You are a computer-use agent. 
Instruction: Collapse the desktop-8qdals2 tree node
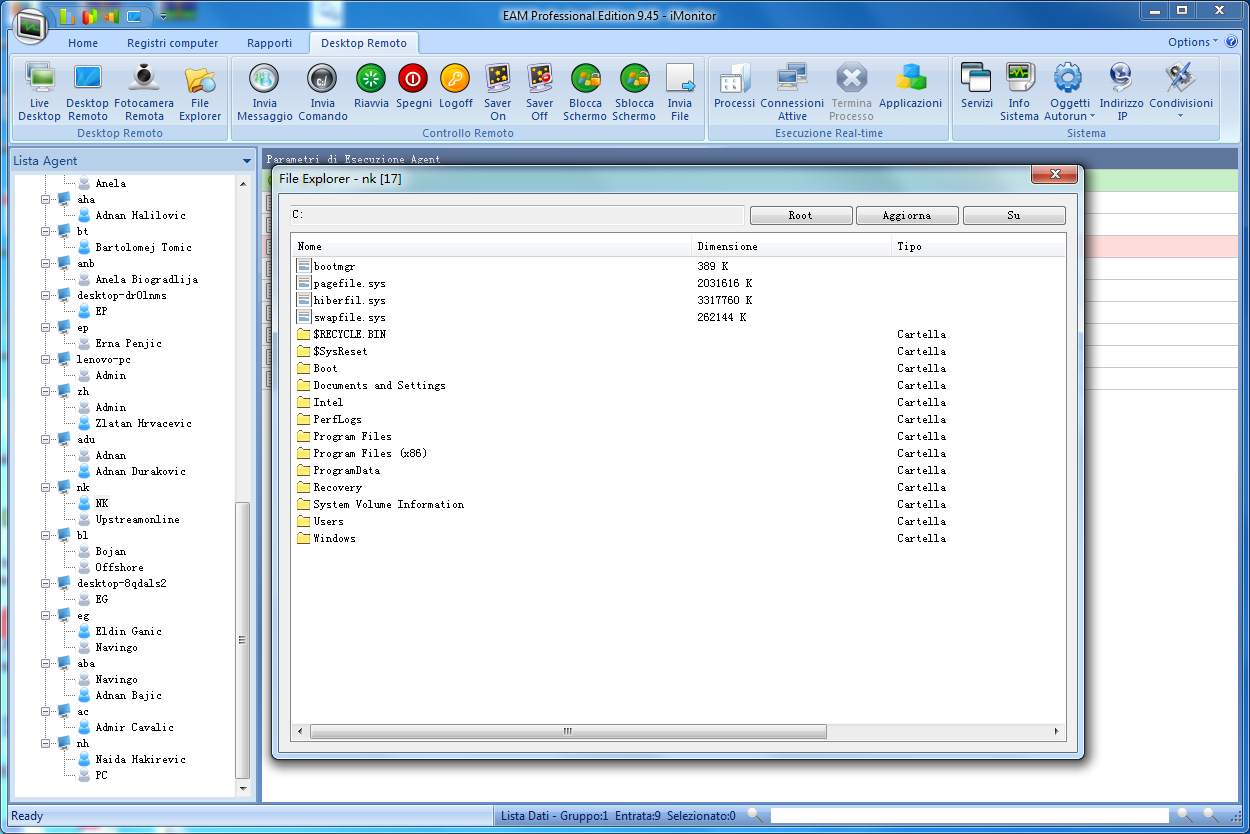point(46,583)
